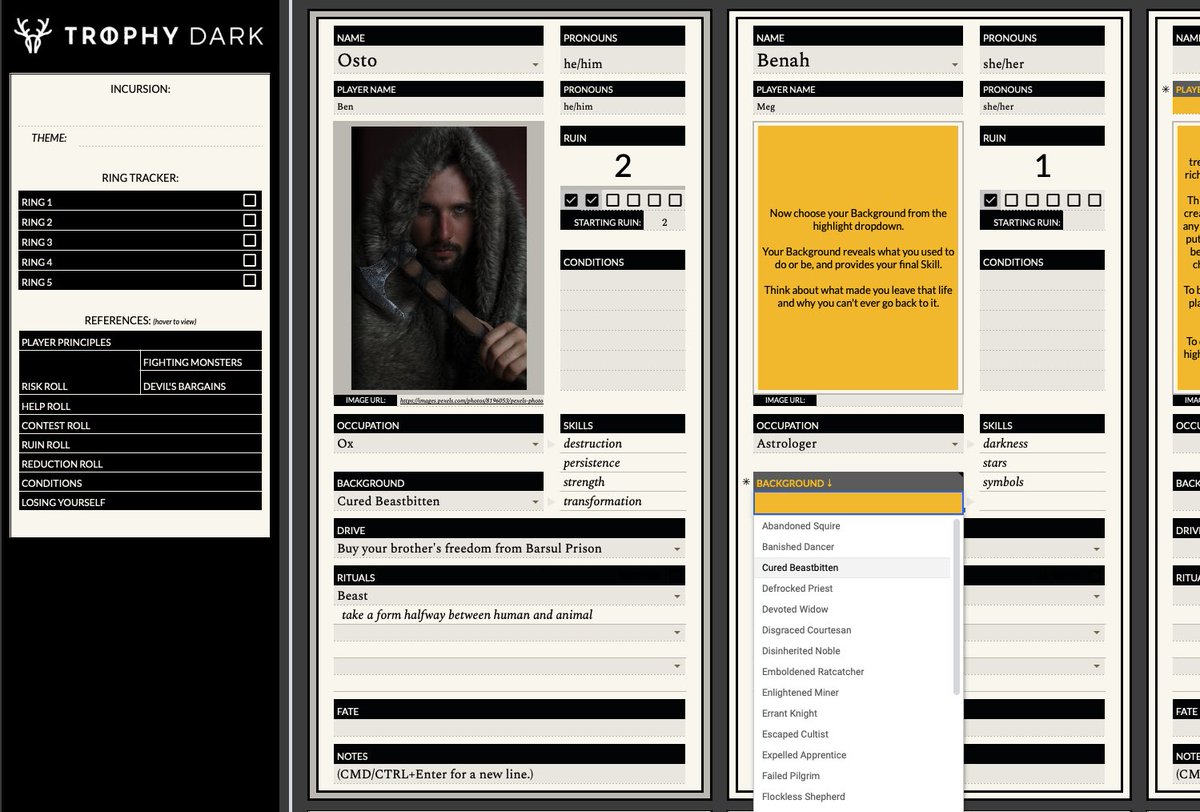This screenshot has height=812, width=1200.
Task: Click the Theme input field
Action: click(169, 138)
